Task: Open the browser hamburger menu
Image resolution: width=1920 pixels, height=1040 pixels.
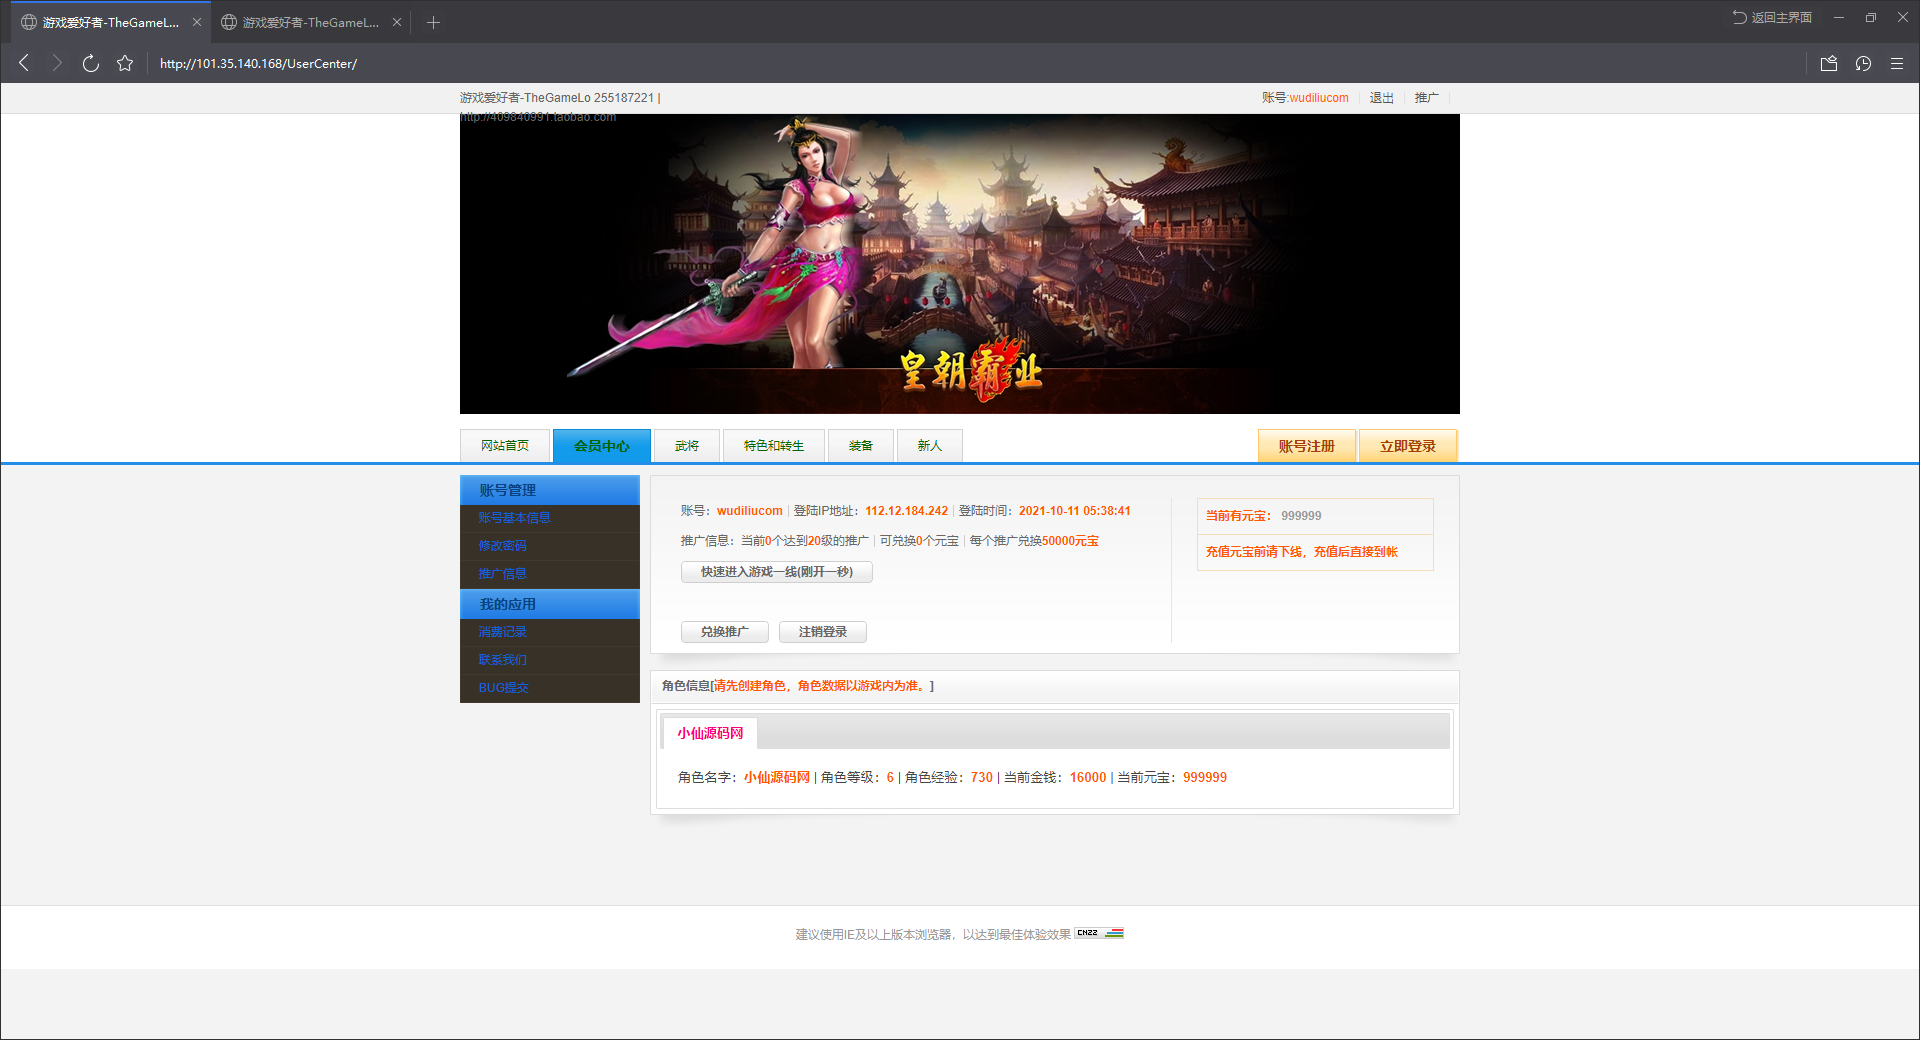Action: pos(1897,63)
